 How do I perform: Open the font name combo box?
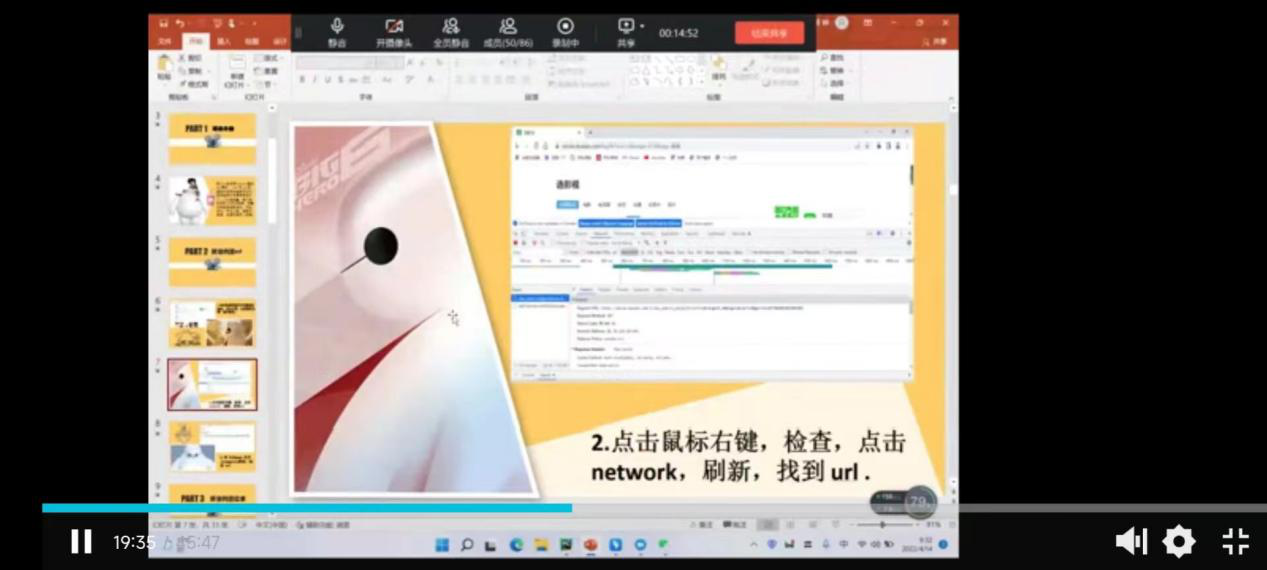(336, 62)
